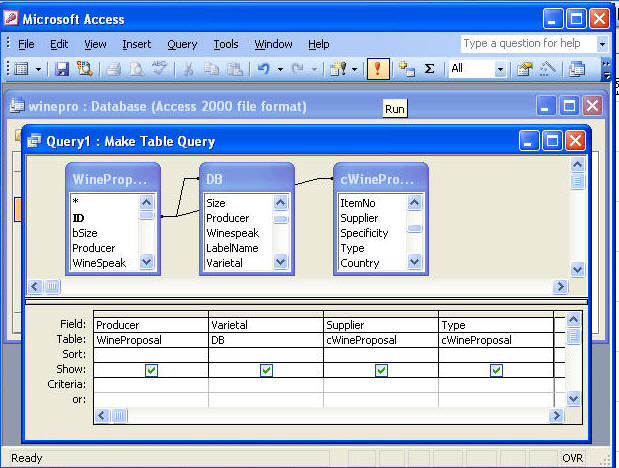Open the Query Type dropdown arrow

[355, 70]
